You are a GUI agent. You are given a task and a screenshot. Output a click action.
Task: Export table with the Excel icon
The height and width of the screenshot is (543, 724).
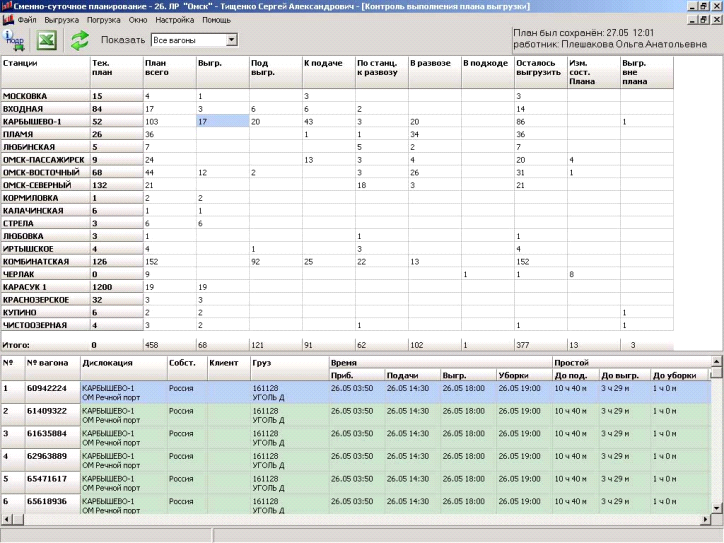pyautogui.click(x=46, y=40)
